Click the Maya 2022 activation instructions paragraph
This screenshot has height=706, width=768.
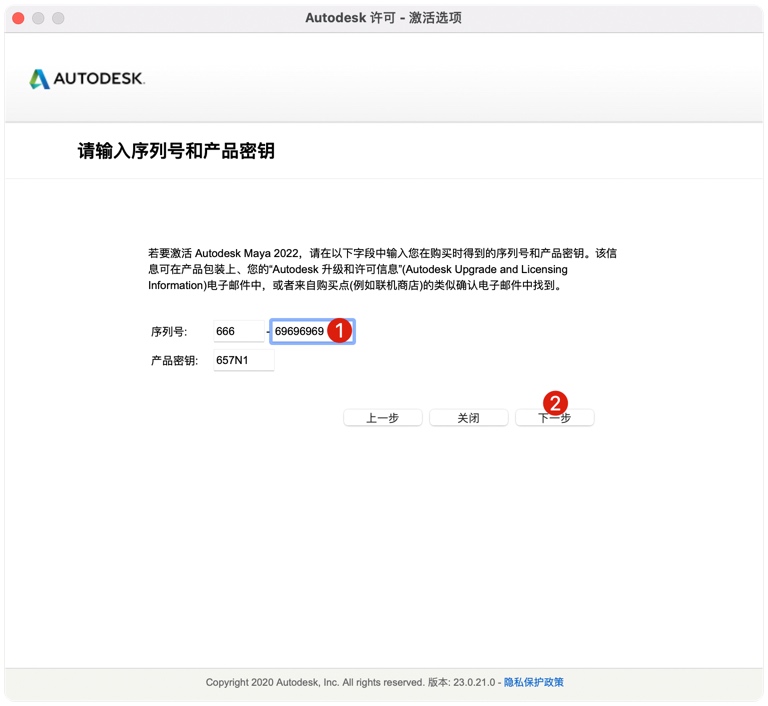(382, 269)
